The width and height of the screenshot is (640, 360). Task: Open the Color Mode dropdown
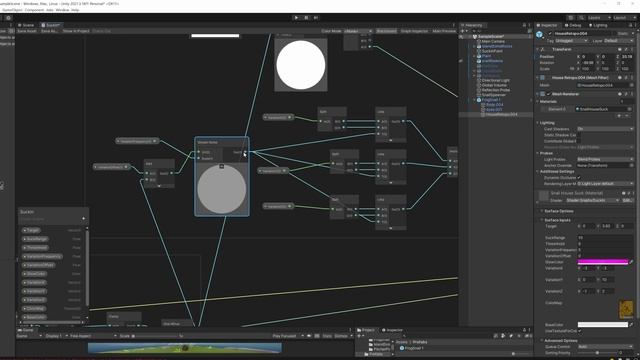tap(358, 31)
